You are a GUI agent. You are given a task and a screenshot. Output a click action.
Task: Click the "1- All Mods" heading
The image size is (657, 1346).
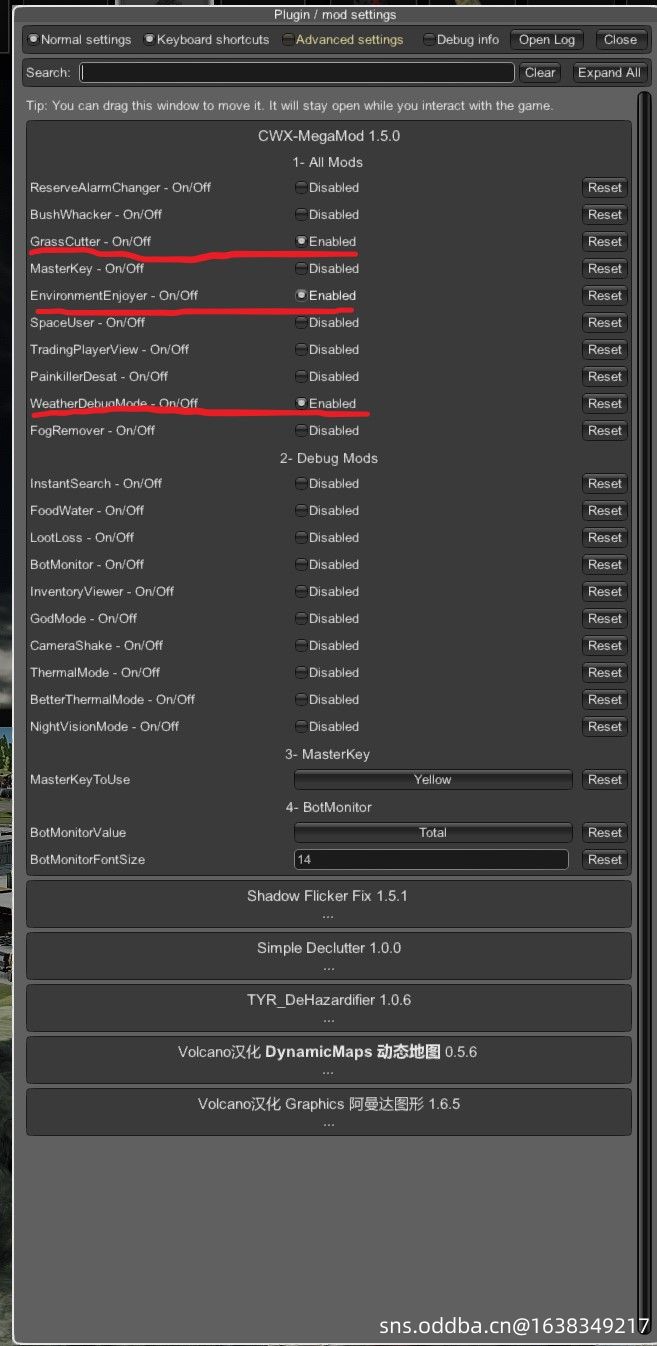(328, 162)
